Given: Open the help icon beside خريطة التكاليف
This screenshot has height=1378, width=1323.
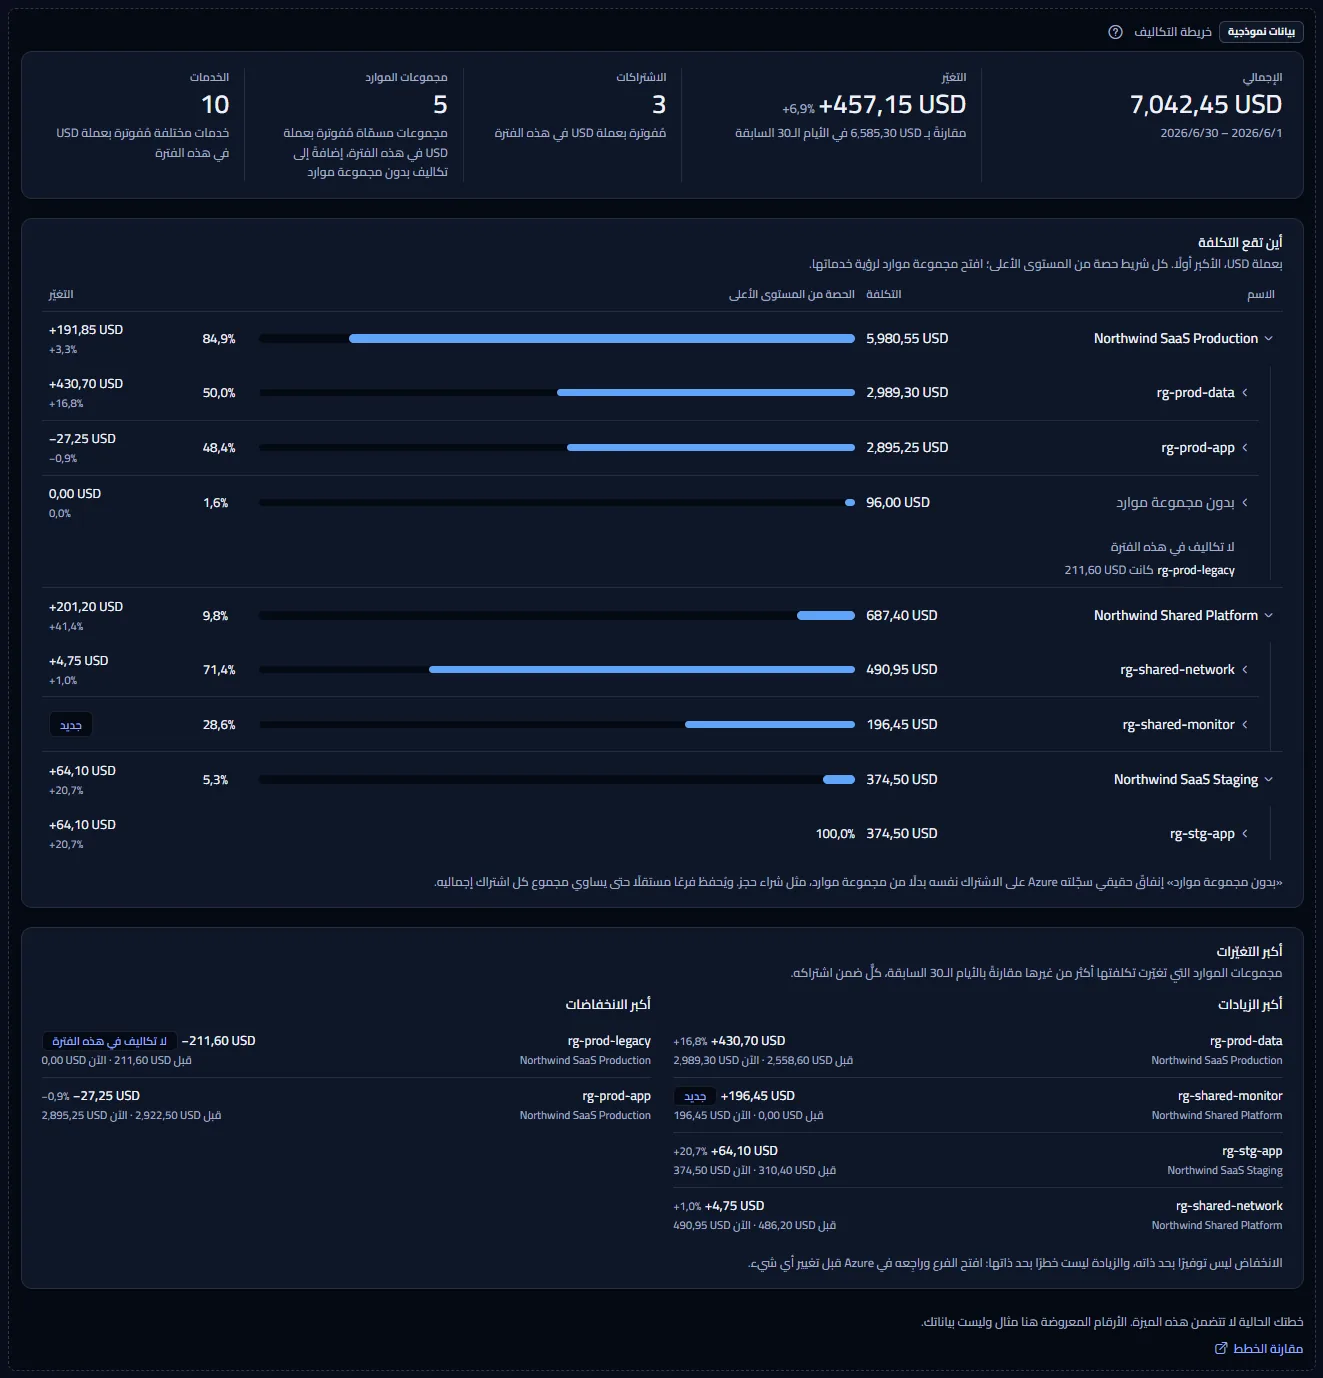Looking at the screenshot, I should click(1115, 32).
